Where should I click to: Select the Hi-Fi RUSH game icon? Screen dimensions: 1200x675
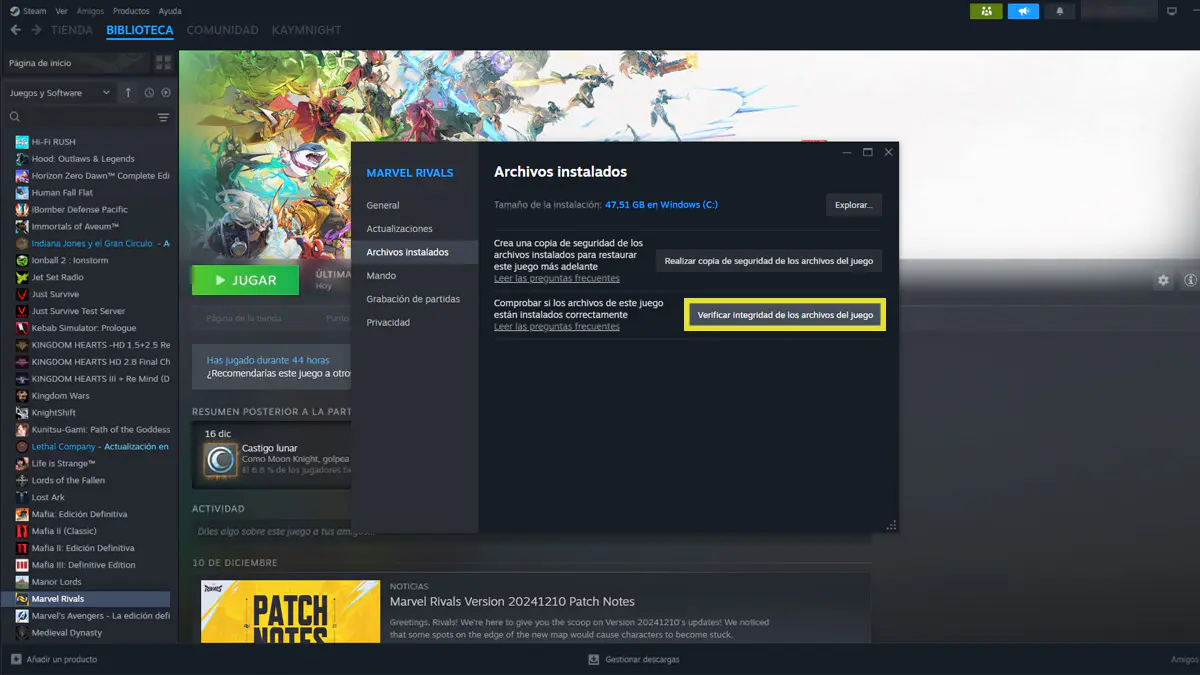(x=22, y=142)
